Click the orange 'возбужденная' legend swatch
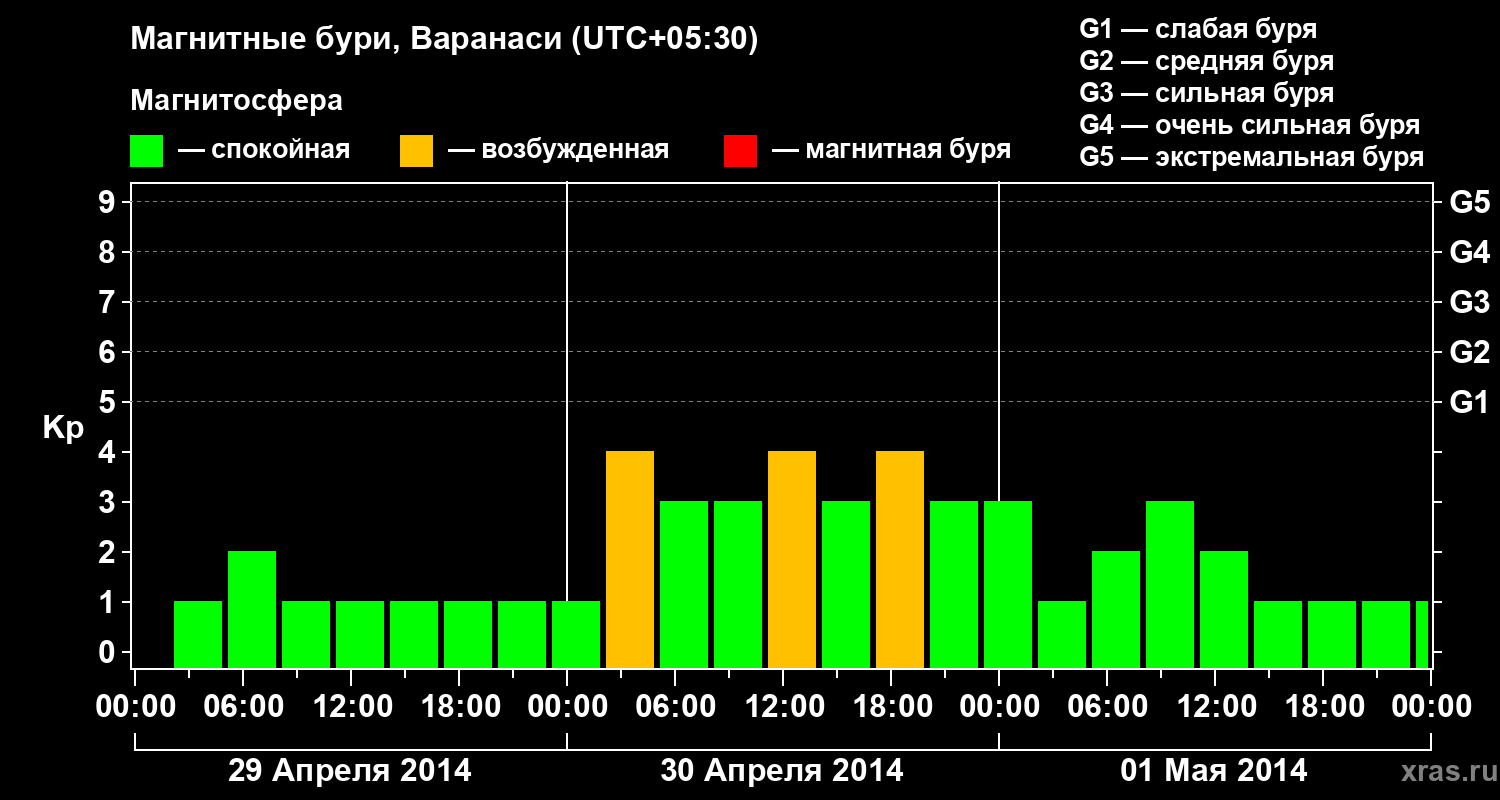Viewport: 1500px width, 800px height. point(416,151)
